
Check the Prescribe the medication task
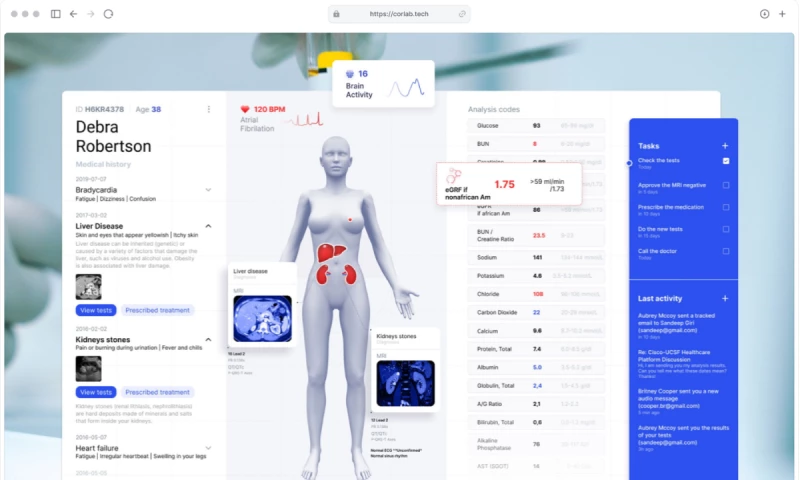tap(726, 207)
